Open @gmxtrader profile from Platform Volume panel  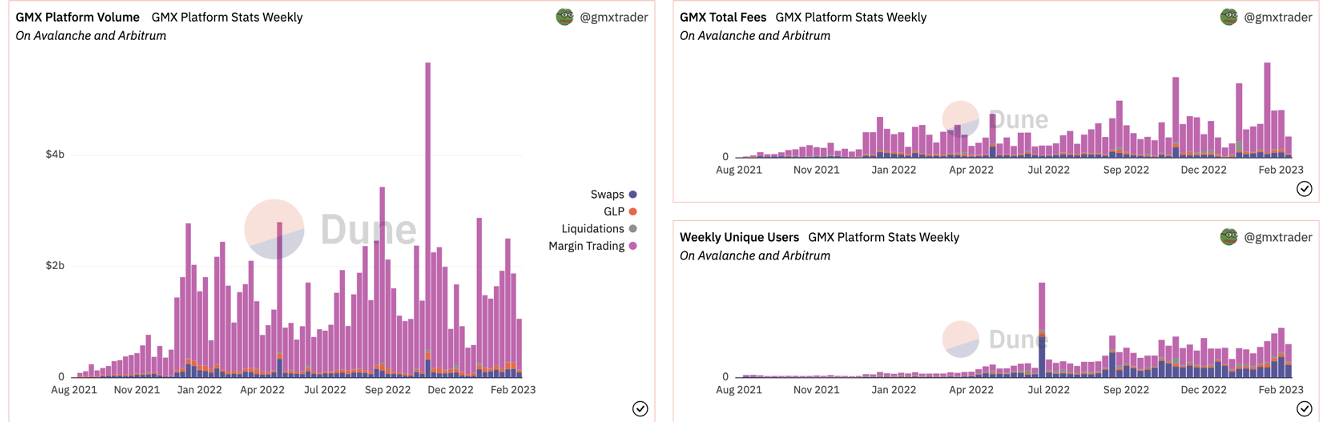click(x=613, y=17)
